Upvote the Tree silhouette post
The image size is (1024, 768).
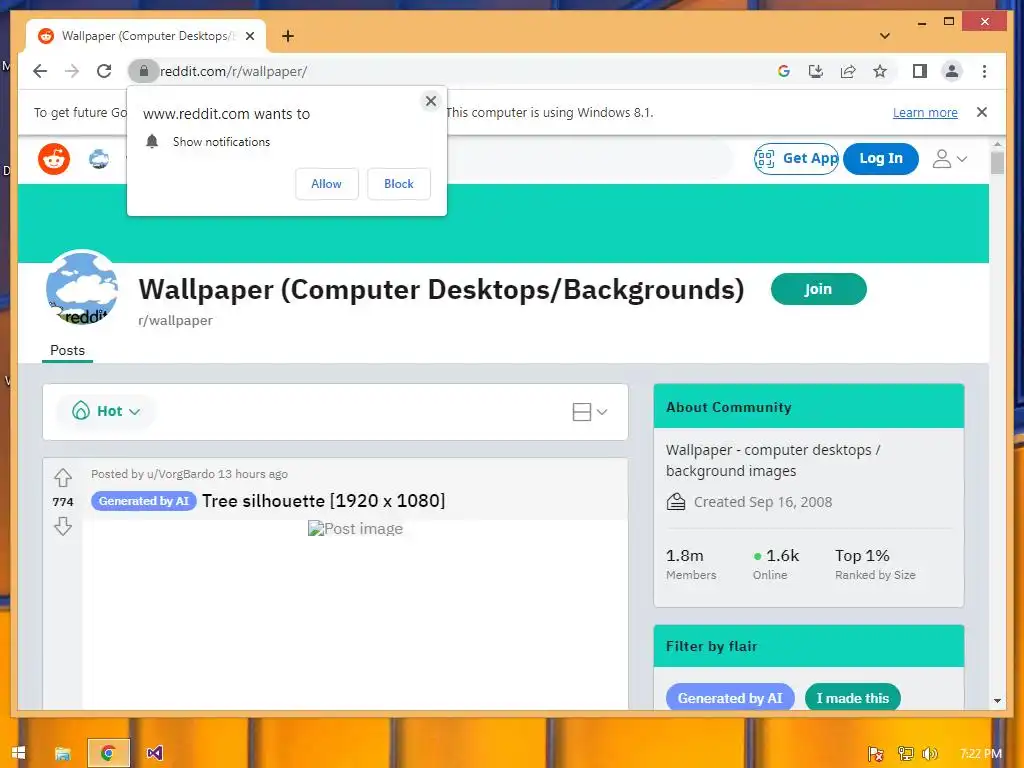63,477
